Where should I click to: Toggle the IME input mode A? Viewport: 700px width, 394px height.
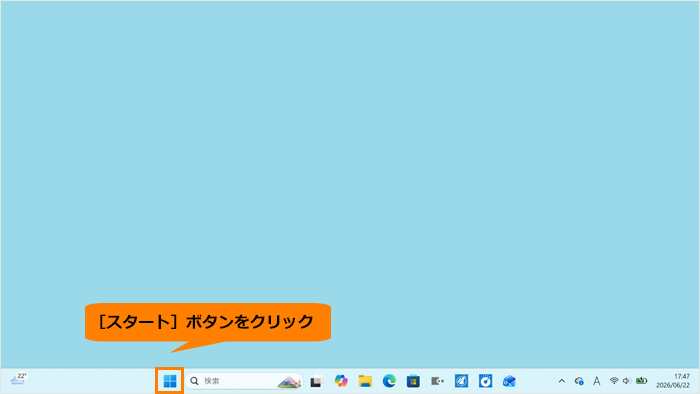click(596, 381)
